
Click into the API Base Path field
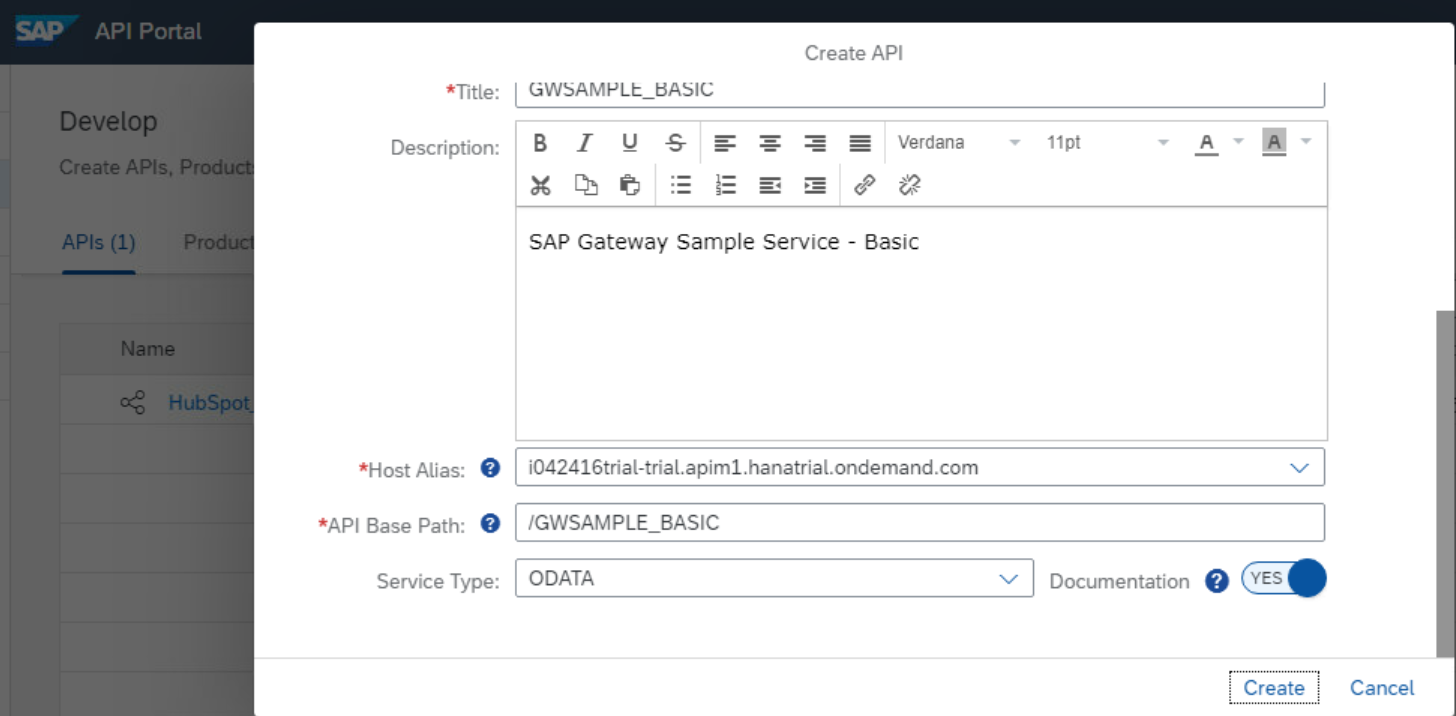click(x=920, y=523)
